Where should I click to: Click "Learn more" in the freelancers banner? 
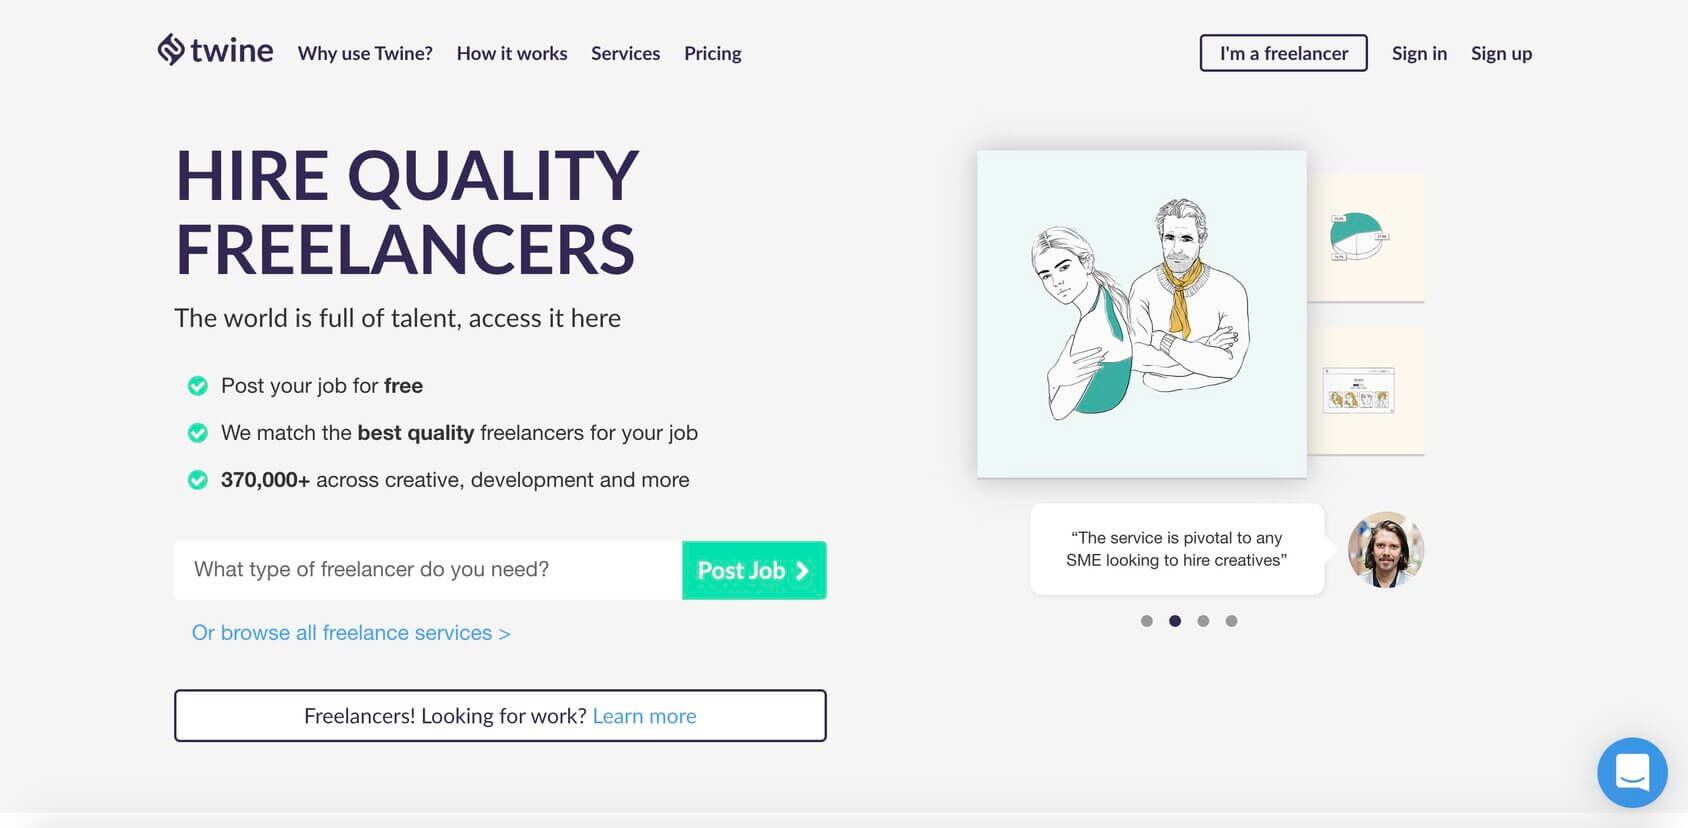[x=645, y=715]
